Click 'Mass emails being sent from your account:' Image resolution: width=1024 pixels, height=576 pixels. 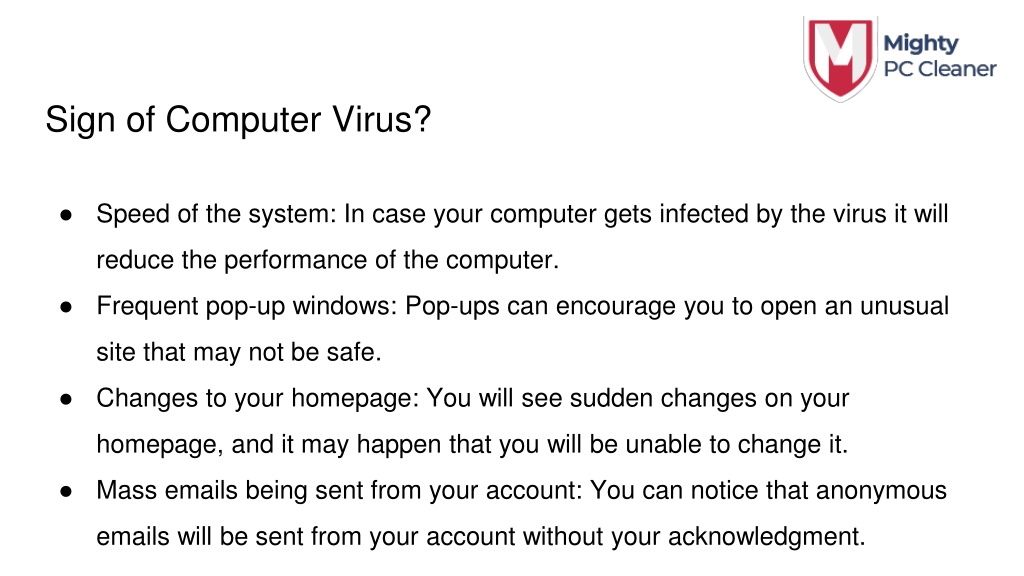tap(339, 490)
